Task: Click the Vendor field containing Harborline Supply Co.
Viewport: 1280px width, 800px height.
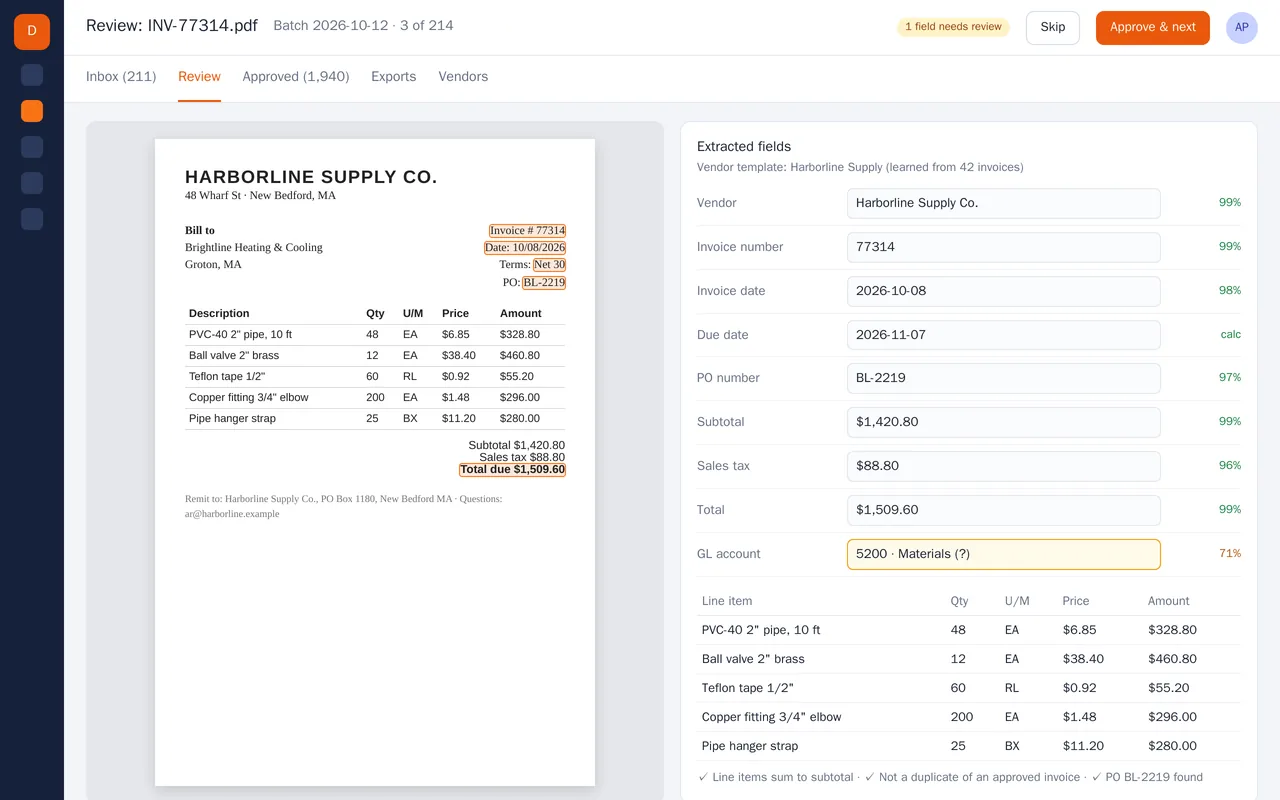Action: pyautogui.click(x=1004, y=203)
